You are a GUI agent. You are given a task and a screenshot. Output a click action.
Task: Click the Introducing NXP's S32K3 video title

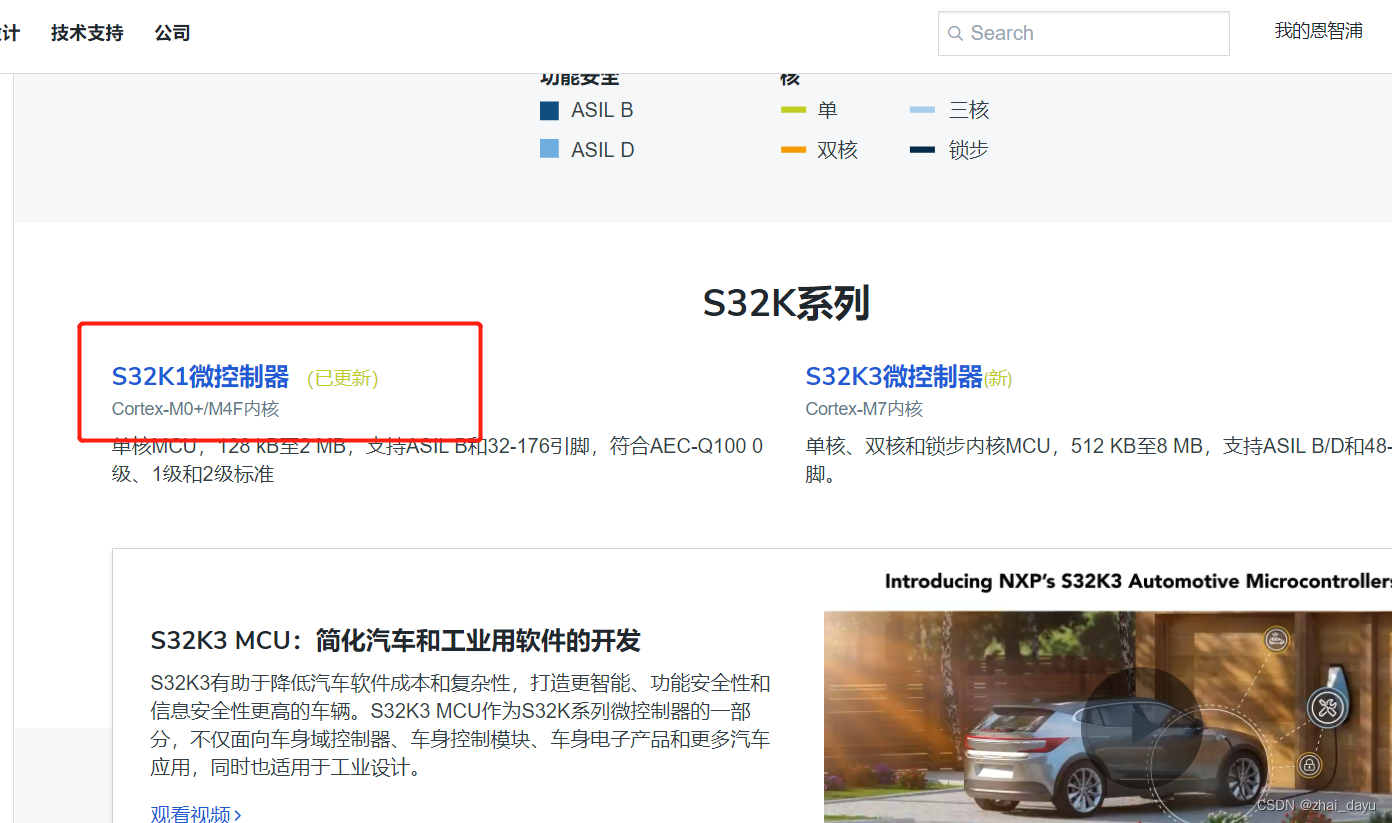coord(1138,581)
